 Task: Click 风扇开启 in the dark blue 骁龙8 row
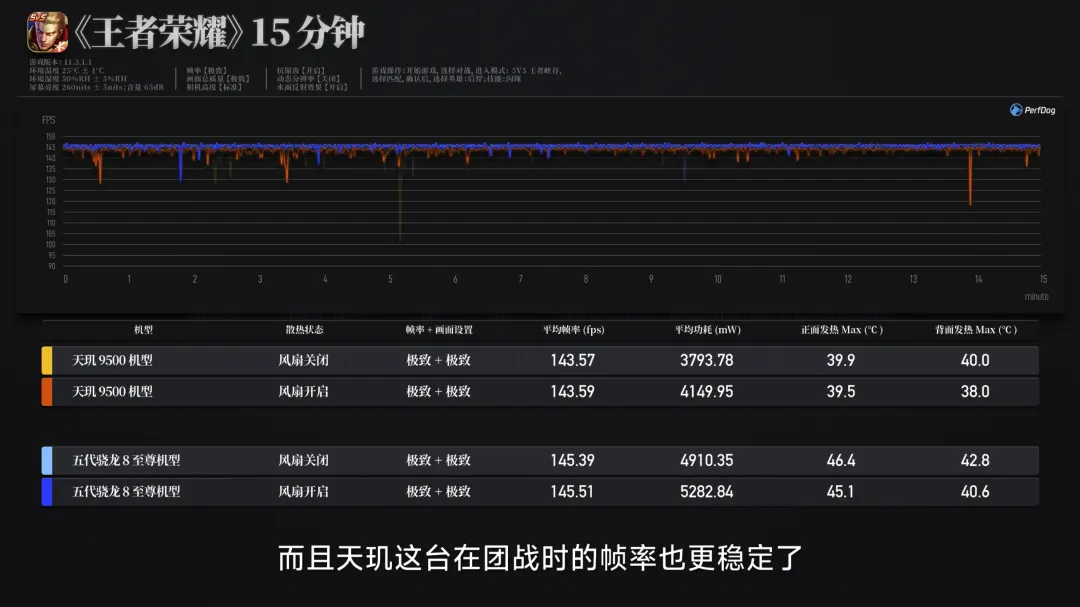click(304, 492)
